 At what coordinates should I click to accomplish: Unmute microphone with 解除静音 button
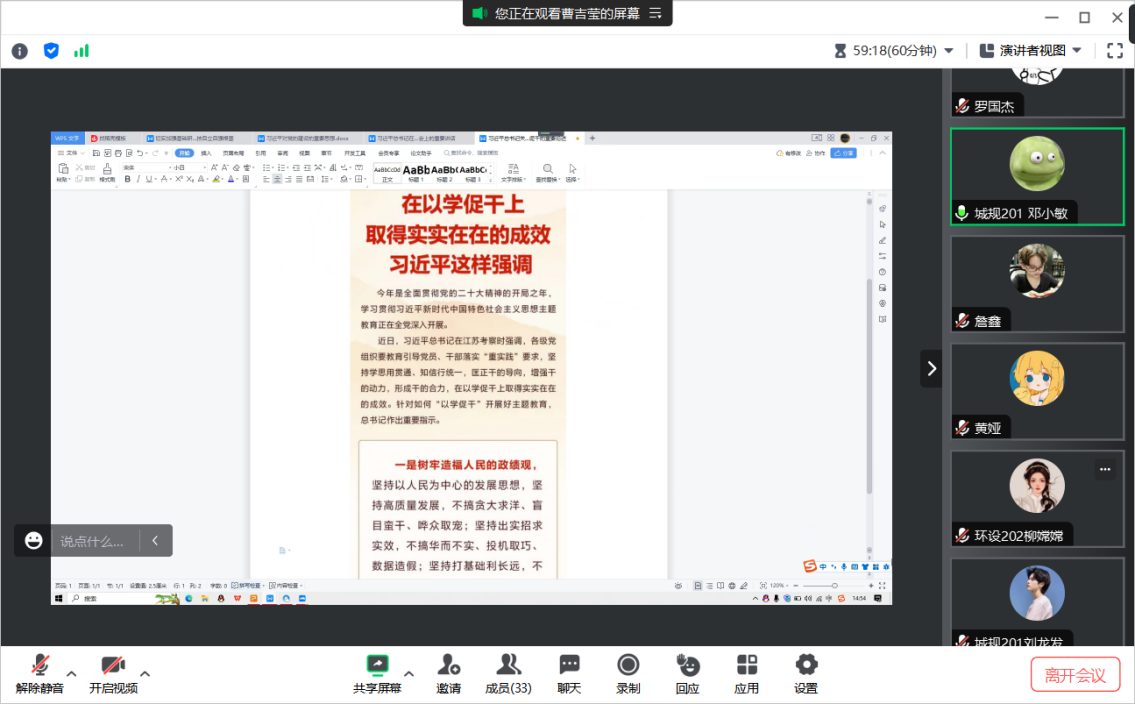pos(40,673)
